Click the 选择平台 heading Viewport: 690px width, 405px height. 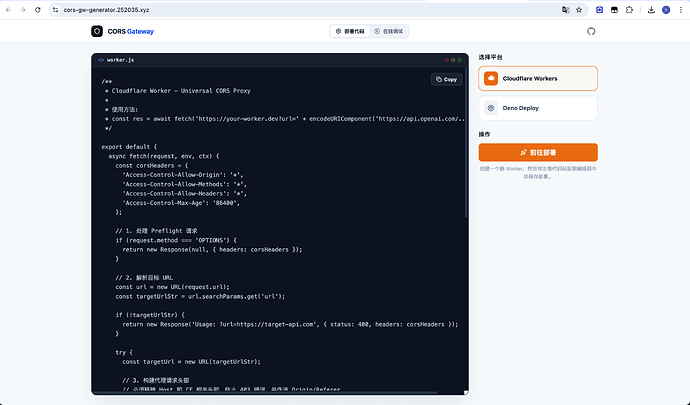point(490,57)
